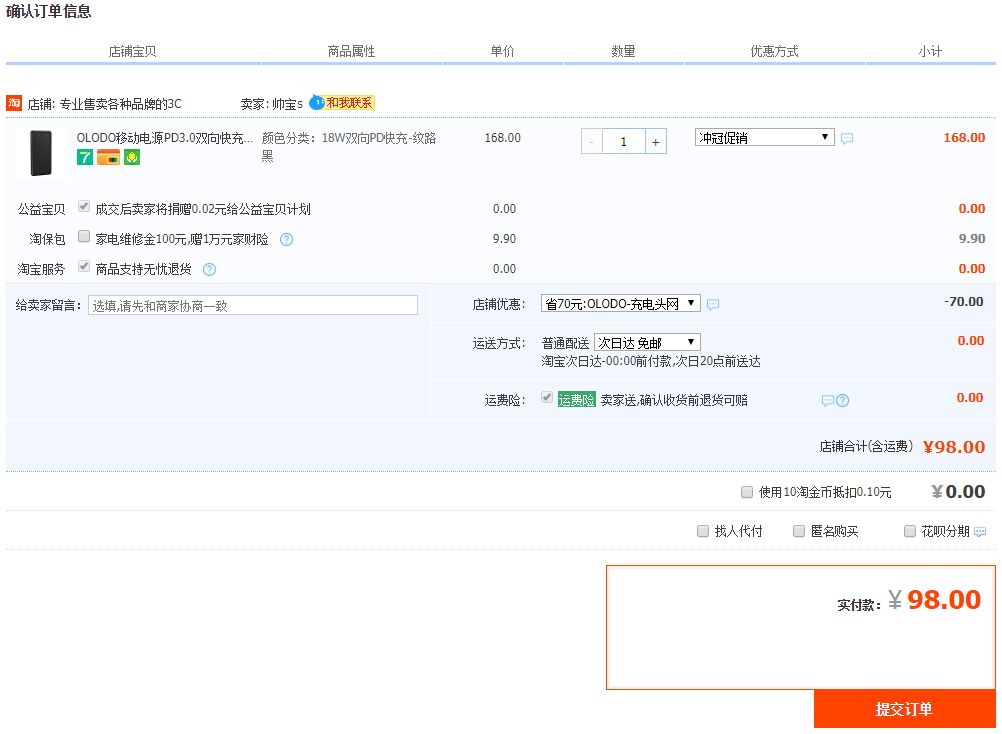Click info icon next to 花呗分期
The width and height of the screenshot is (1002, 734).
pyautogui.click(x=980, y=531)
